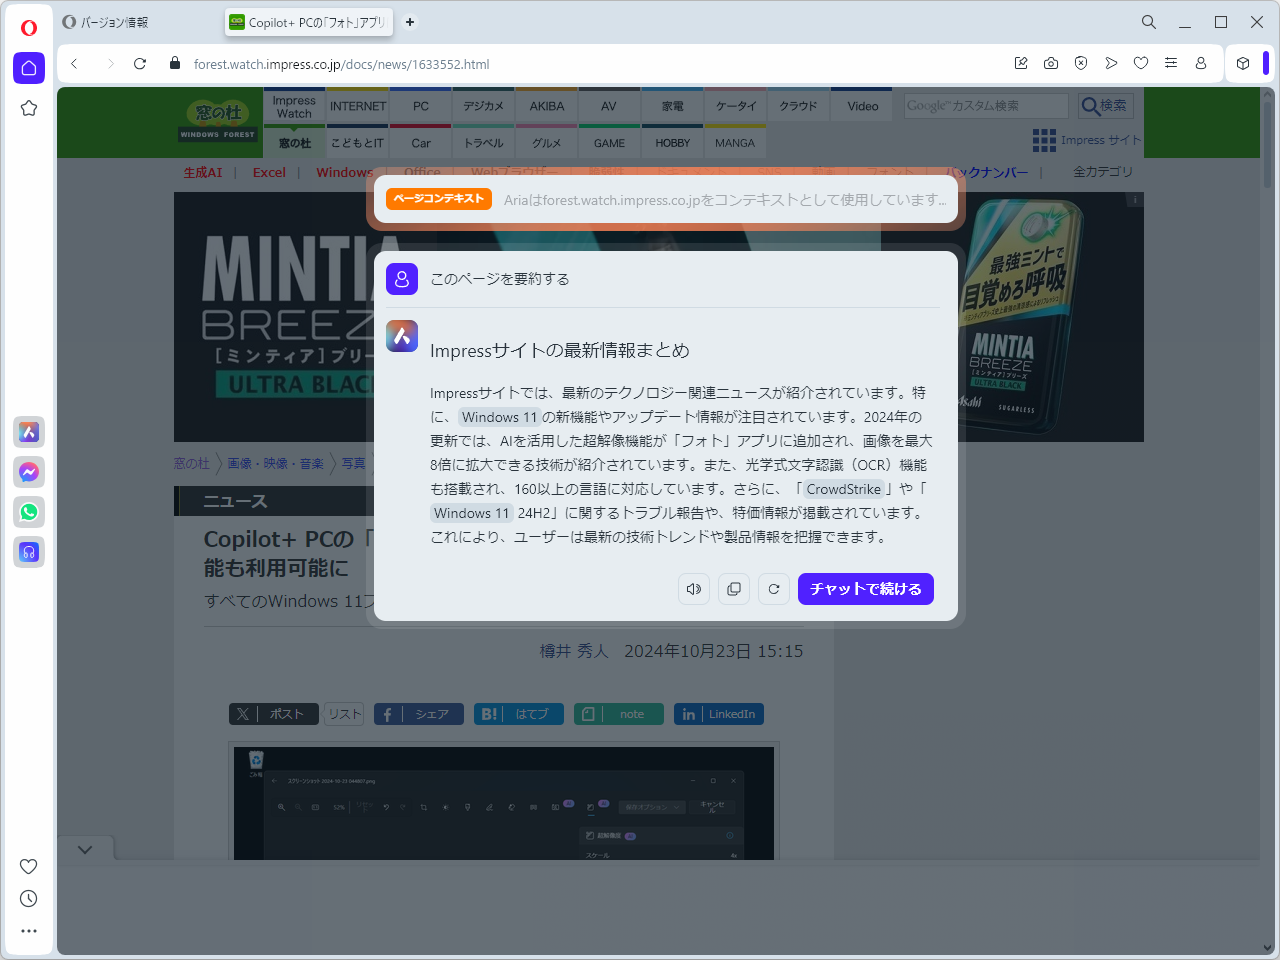Viewport: 1280px width, 960px height.
Task: Select the Copilot+ PC article tab
Action: tap(307, 21)
